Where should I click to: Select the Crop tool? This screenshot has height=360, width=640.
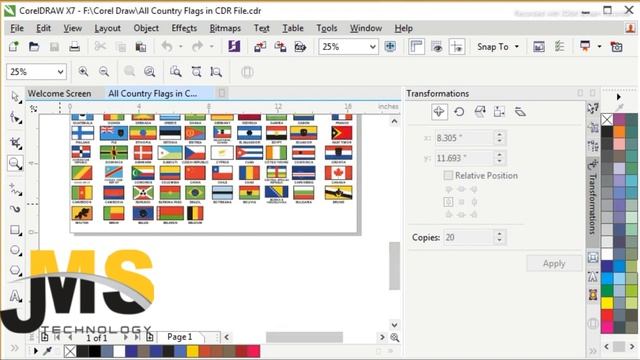tap(16, 143)
